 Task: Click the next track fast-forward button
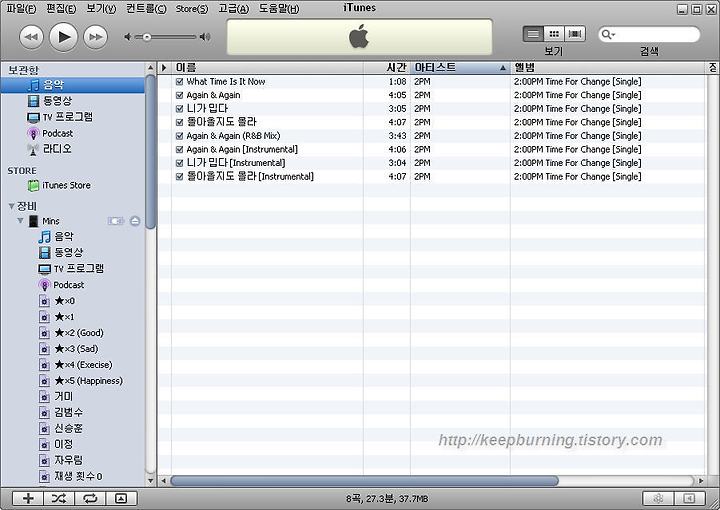point(96,37)
